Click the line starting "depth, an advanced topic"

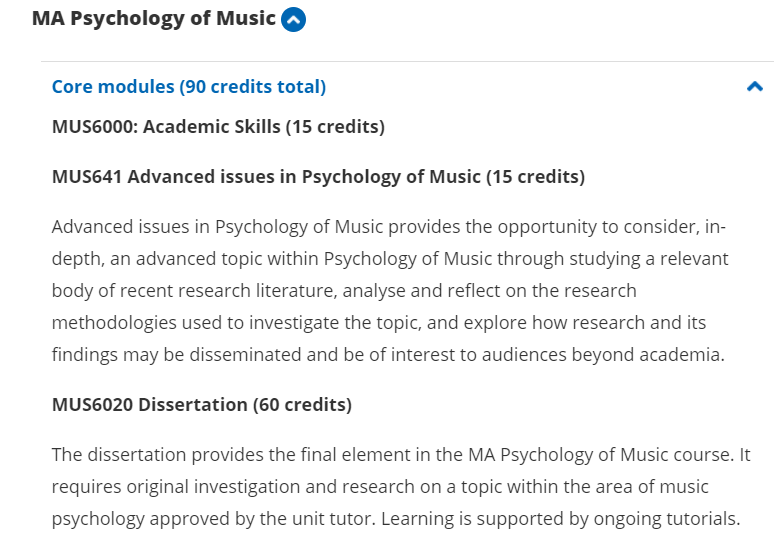click(390, 259)
